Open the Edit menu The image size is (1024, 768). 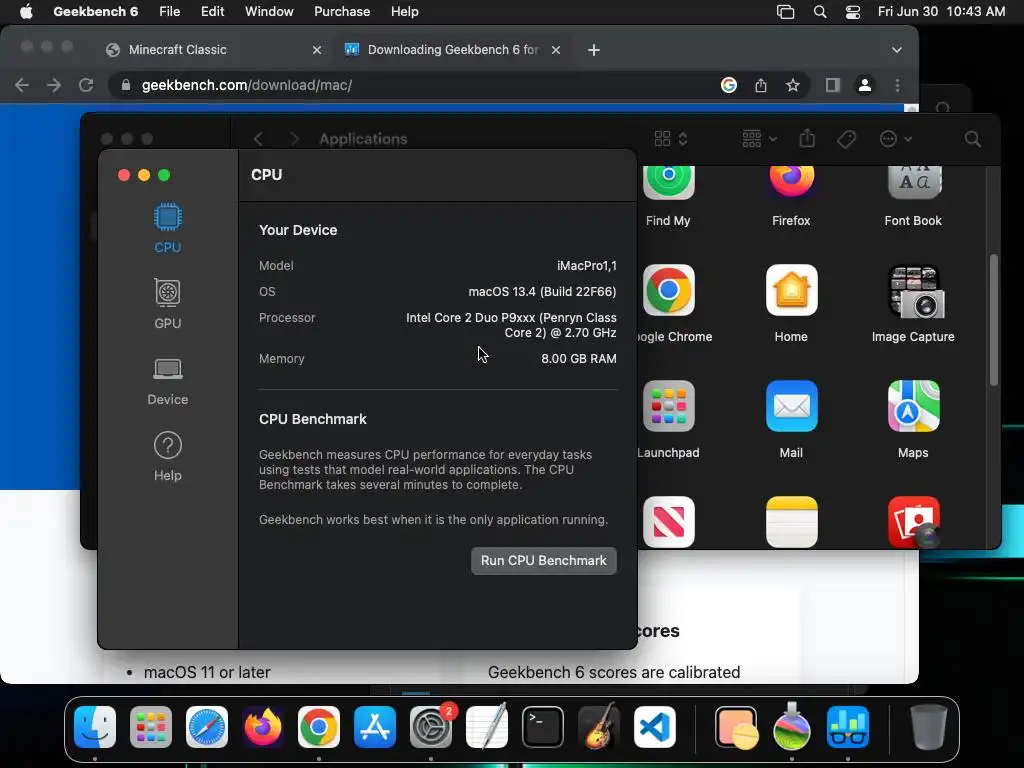tap(212, 12)
